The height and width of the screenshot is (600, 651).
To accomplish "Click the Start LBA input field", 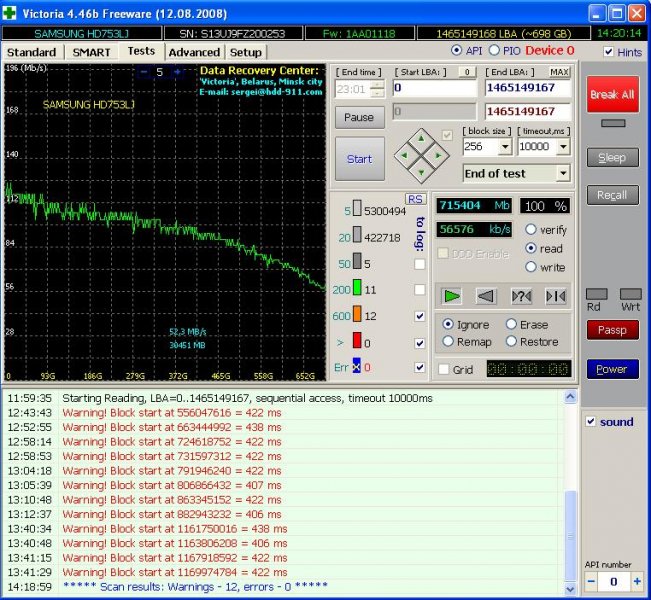I will point(434,88).
